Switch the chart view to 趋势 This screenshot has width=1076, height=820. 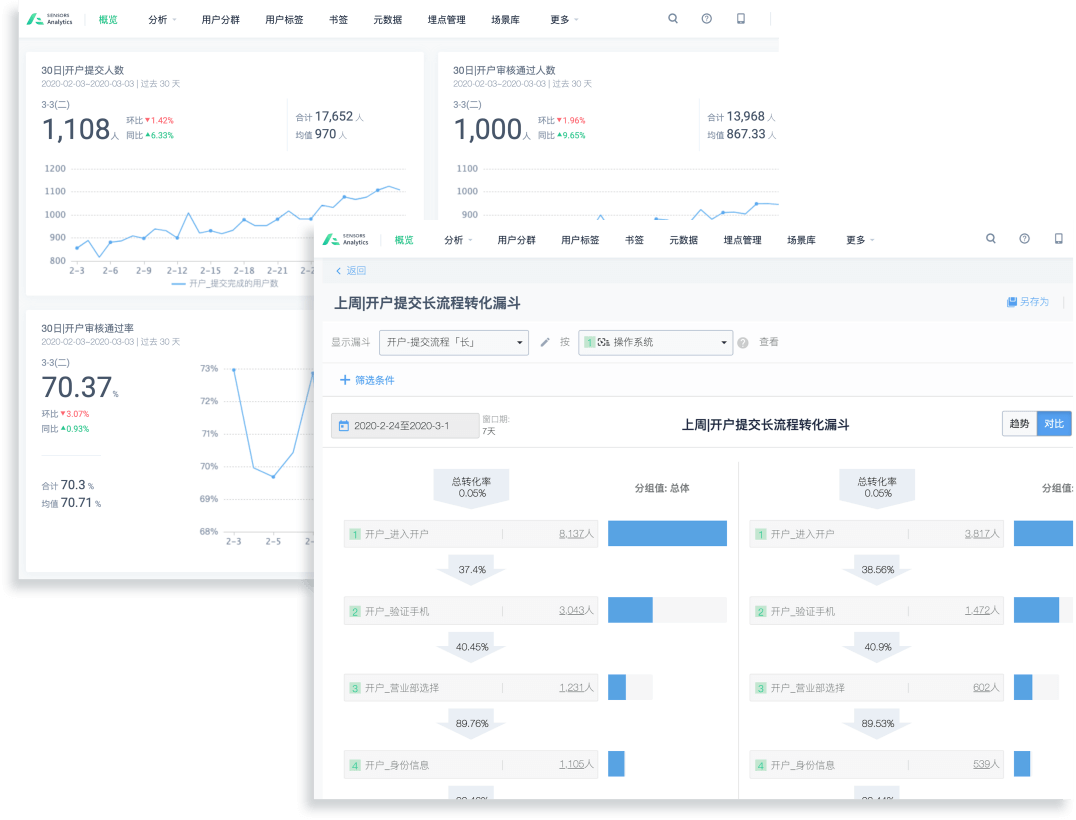tap(1019, 424)
